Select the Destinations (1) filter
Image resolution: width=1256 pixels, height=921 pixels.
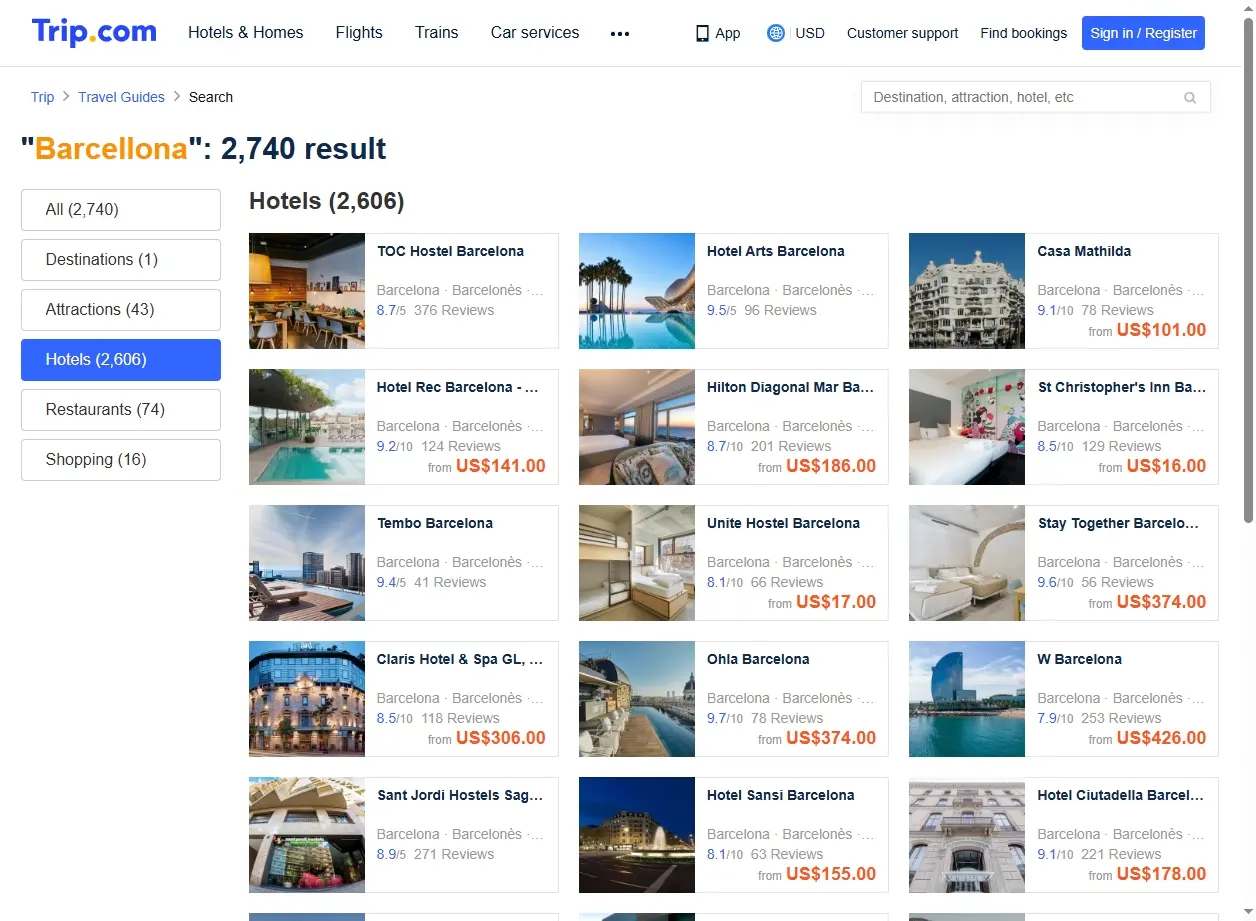point(121,260)
